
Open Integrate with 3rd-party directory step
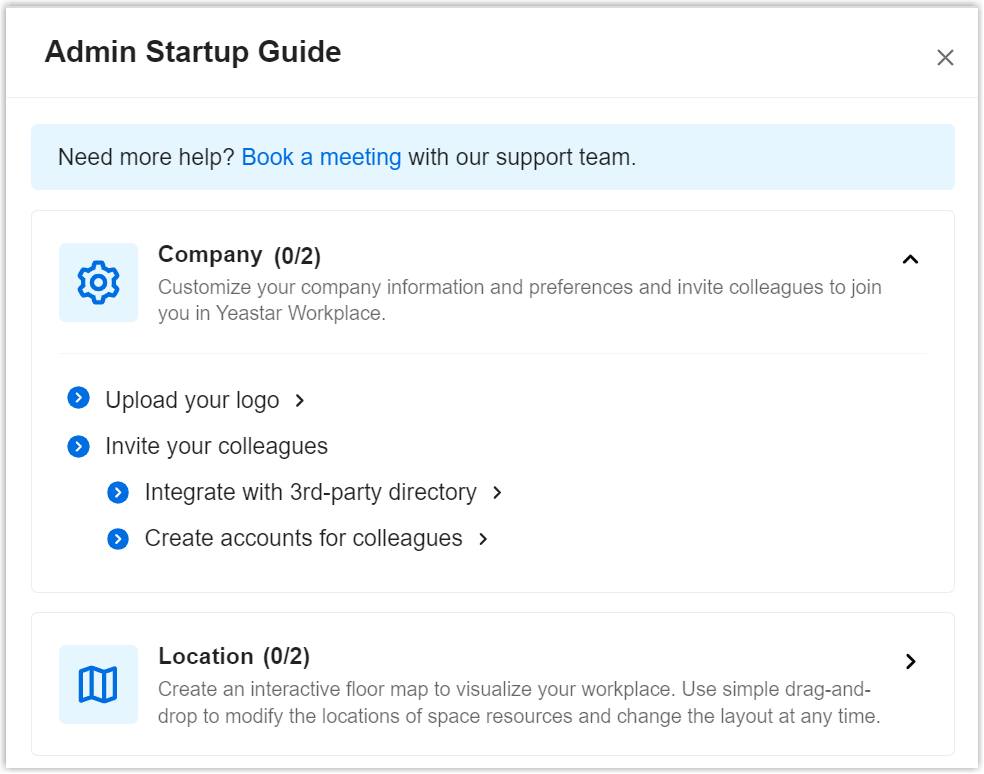pos(310,492)
